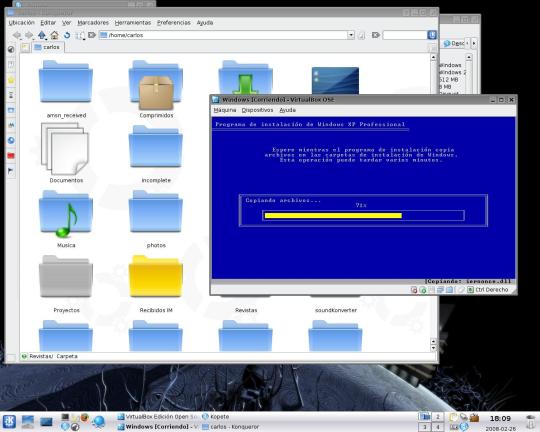540x432 pixels.
Task: Open a new tab with the tab-bar button
Action: point(25,47)
